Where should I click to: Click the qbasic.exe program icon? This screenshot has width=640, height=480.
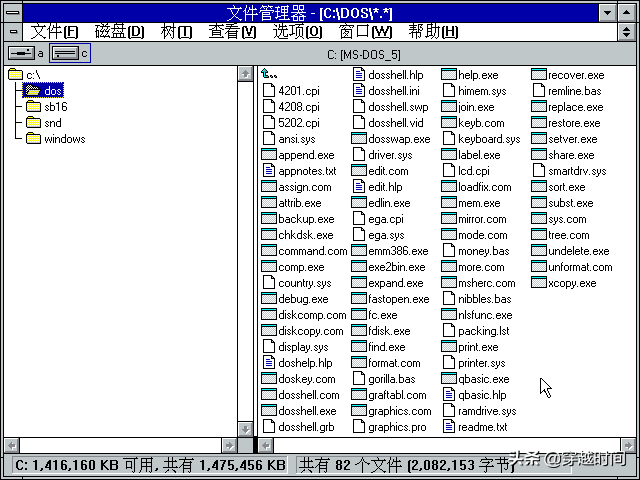pyautogui.click(x=449, y=378)
